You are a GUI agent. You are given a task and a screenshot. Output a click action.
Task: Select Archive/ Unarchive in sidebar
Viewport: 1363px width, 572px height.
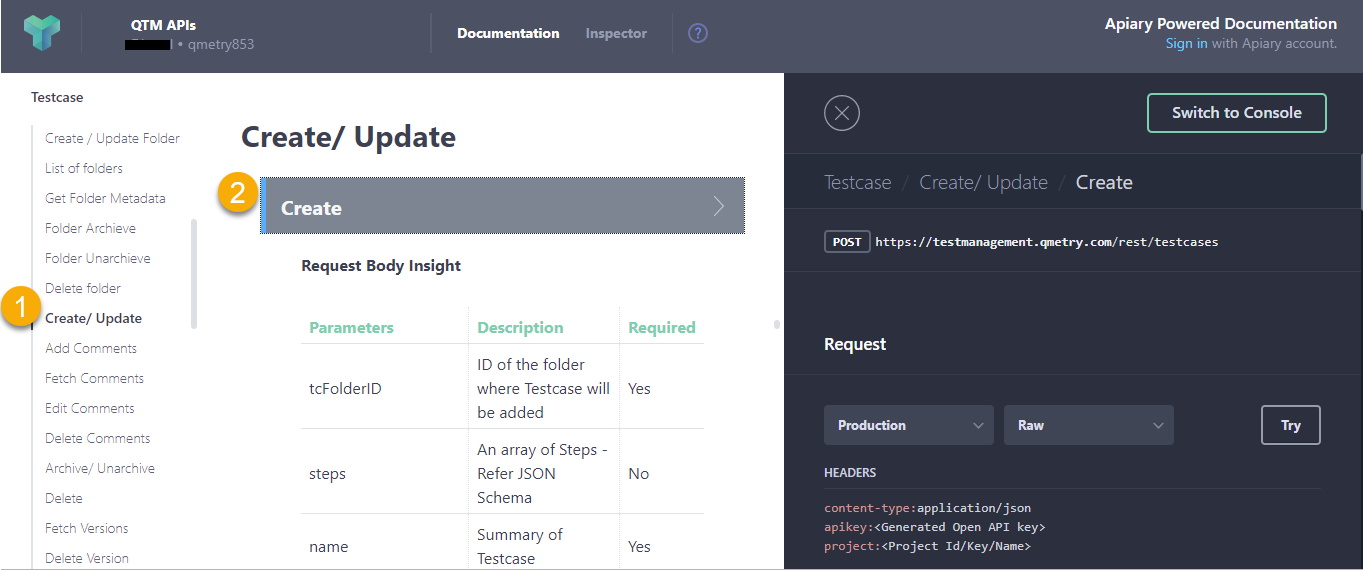[x=100, y=468]
